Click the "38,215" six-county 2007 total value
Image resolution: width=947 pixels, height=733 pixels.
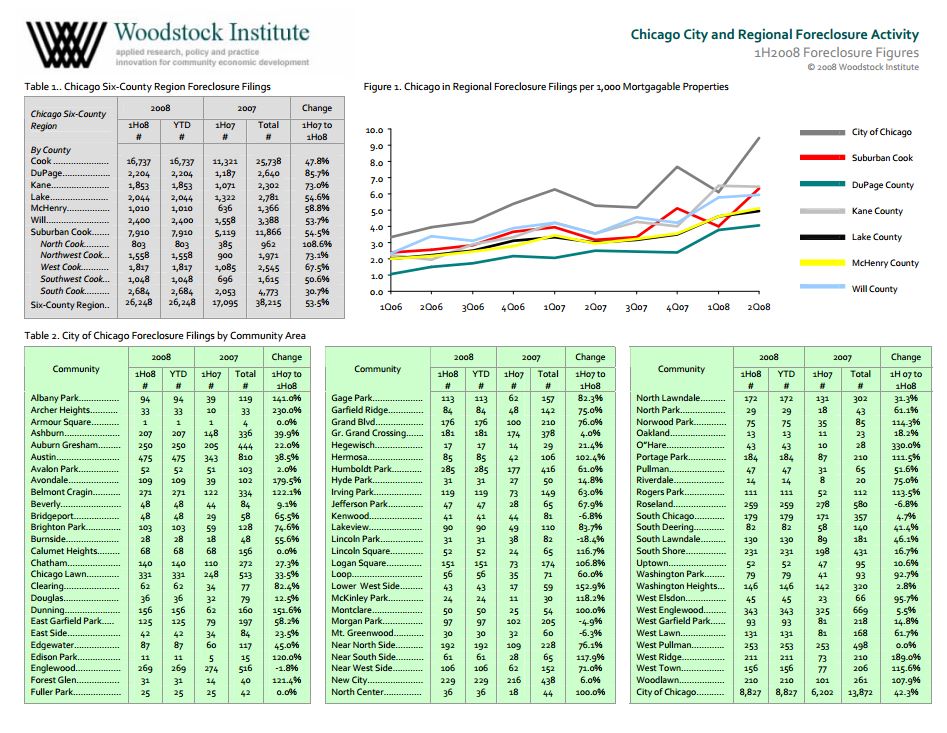coord(268,302)
